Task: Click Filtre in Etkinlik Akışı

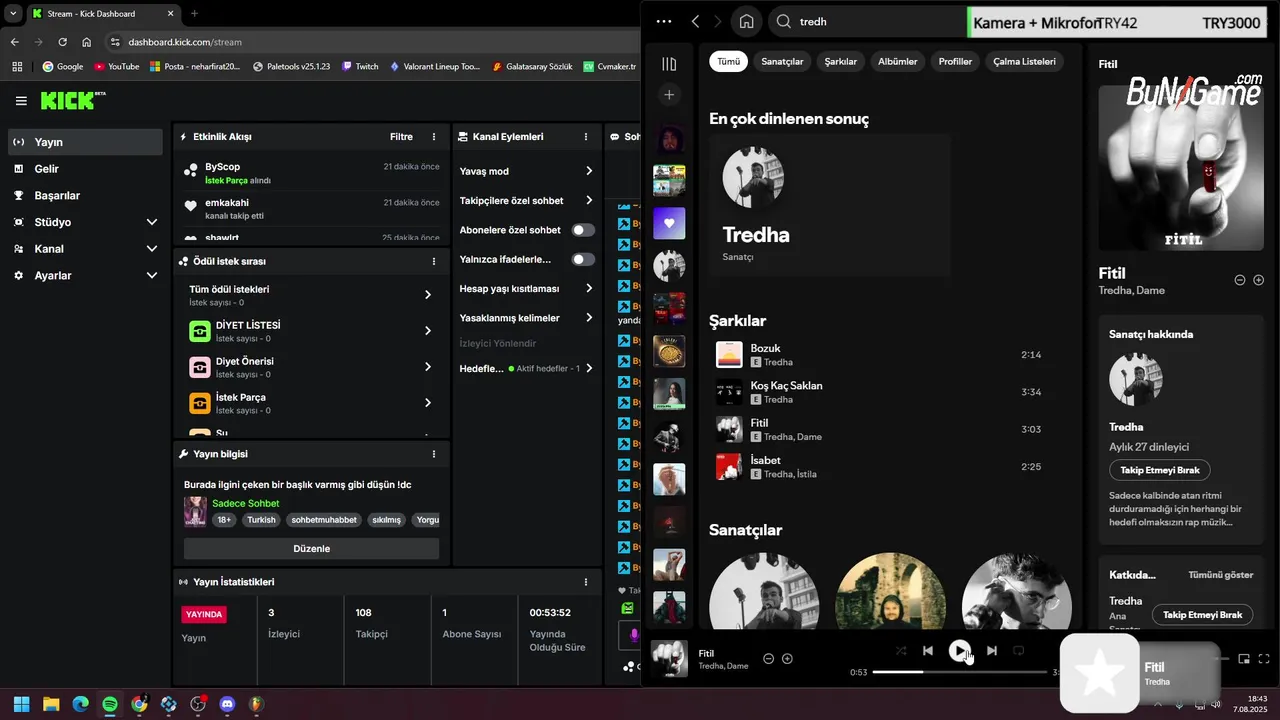Action: [401, 137]
